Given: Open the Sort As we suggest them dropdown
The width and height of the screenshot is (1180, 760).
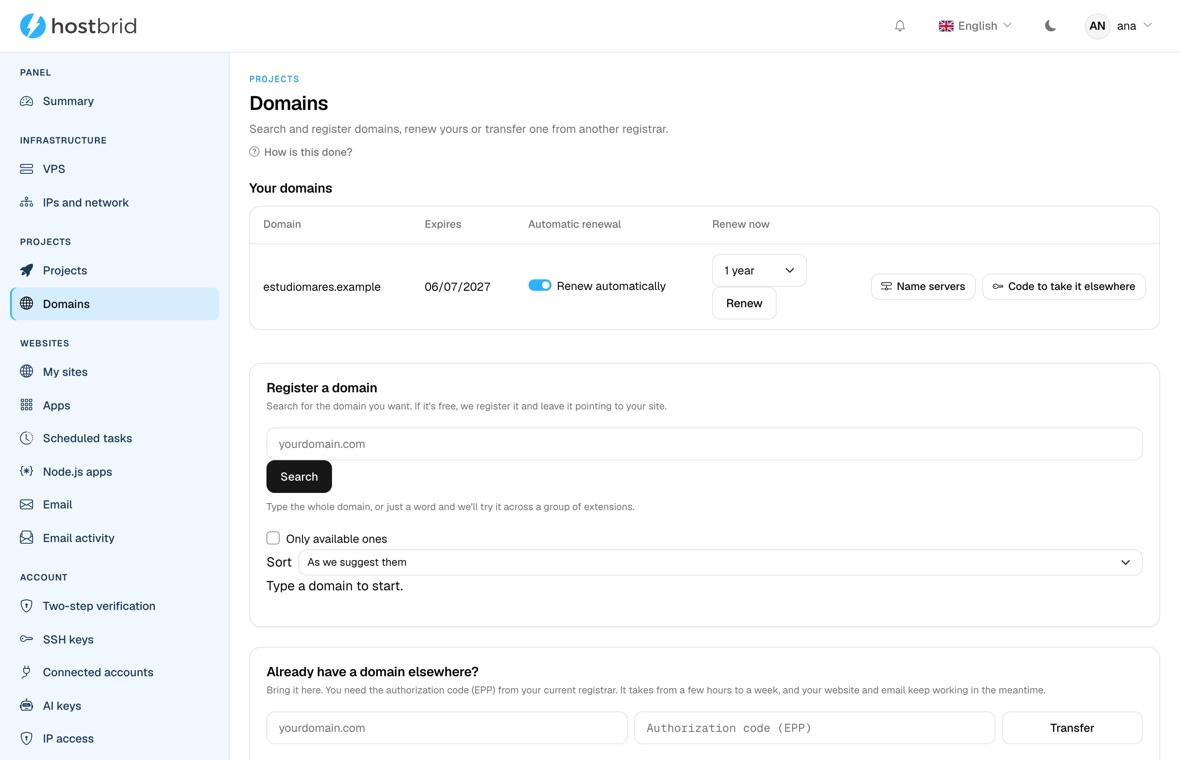Looking at the screenshot, I should 720,562.
